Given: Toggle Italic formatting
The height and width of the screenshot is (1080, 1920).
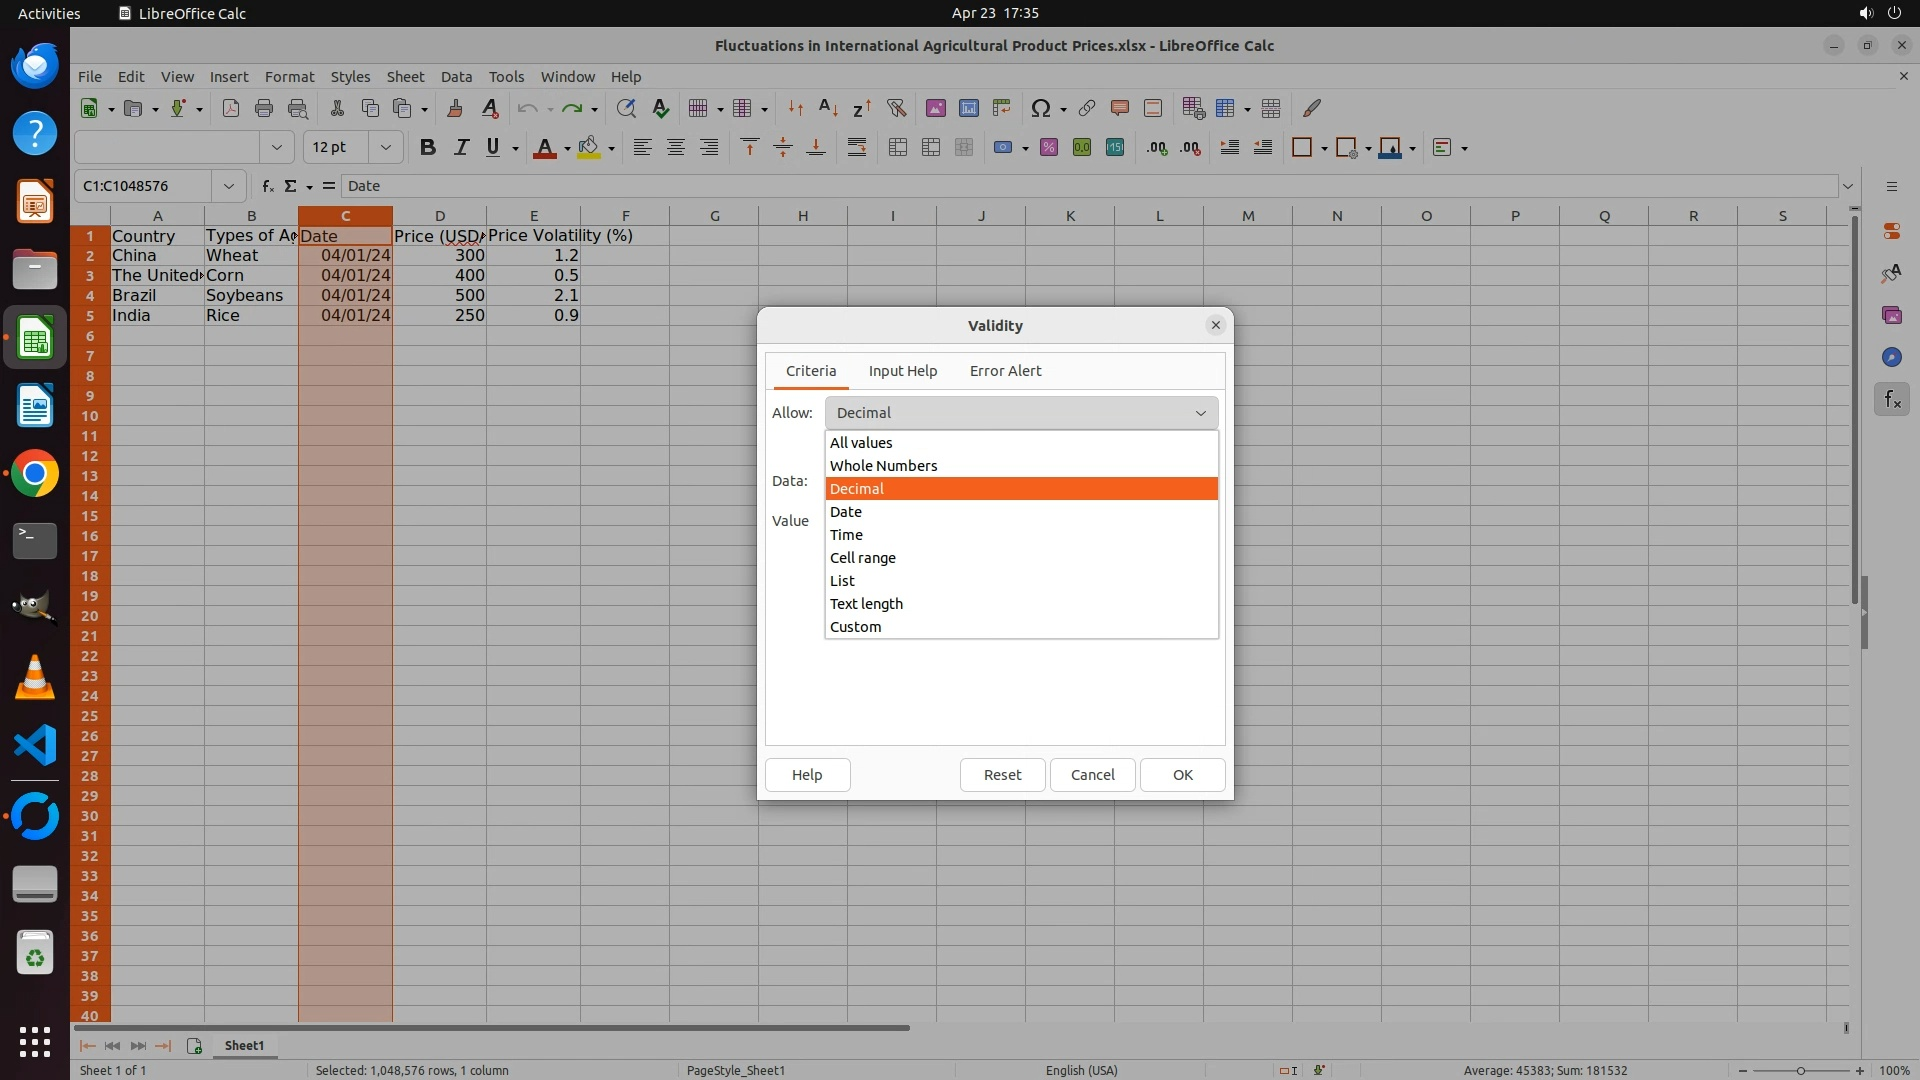Looking at the screenshot, I should (x=461, y=147).
